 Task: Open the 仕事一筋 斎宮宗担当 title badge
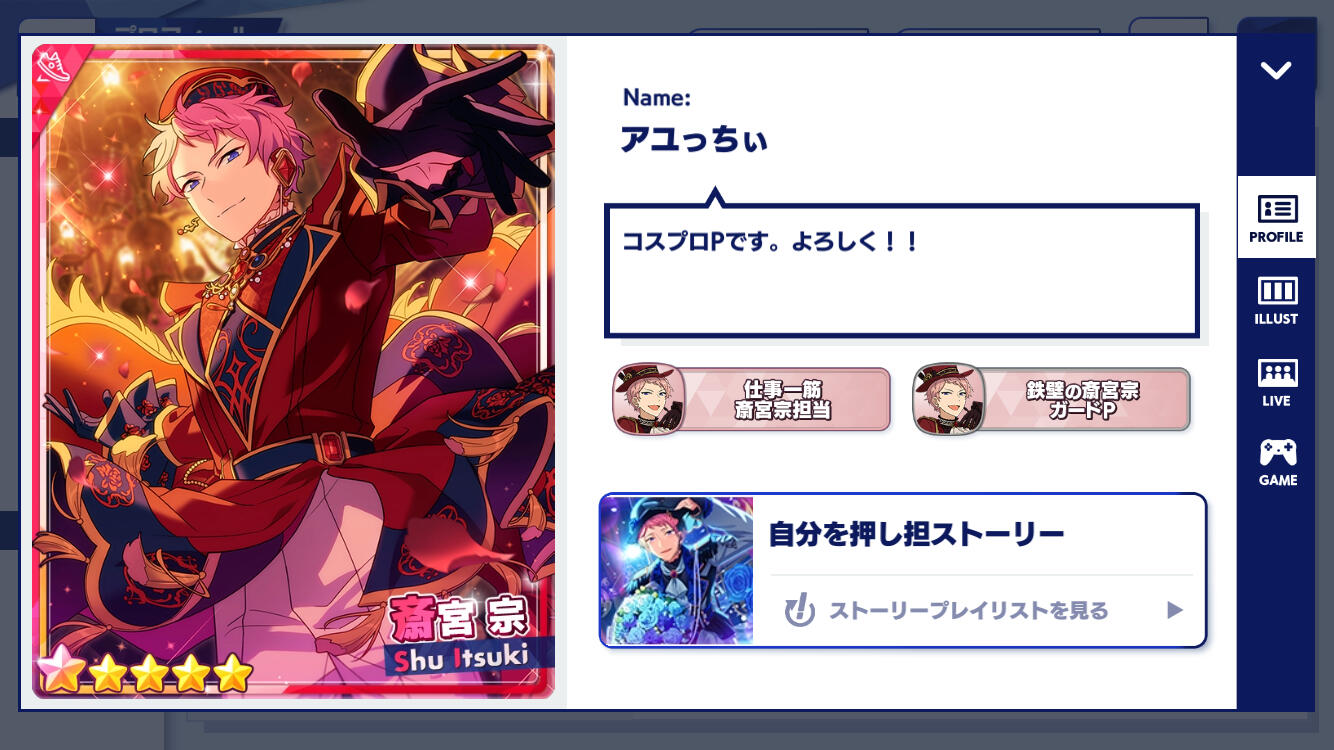coord(752,400)
